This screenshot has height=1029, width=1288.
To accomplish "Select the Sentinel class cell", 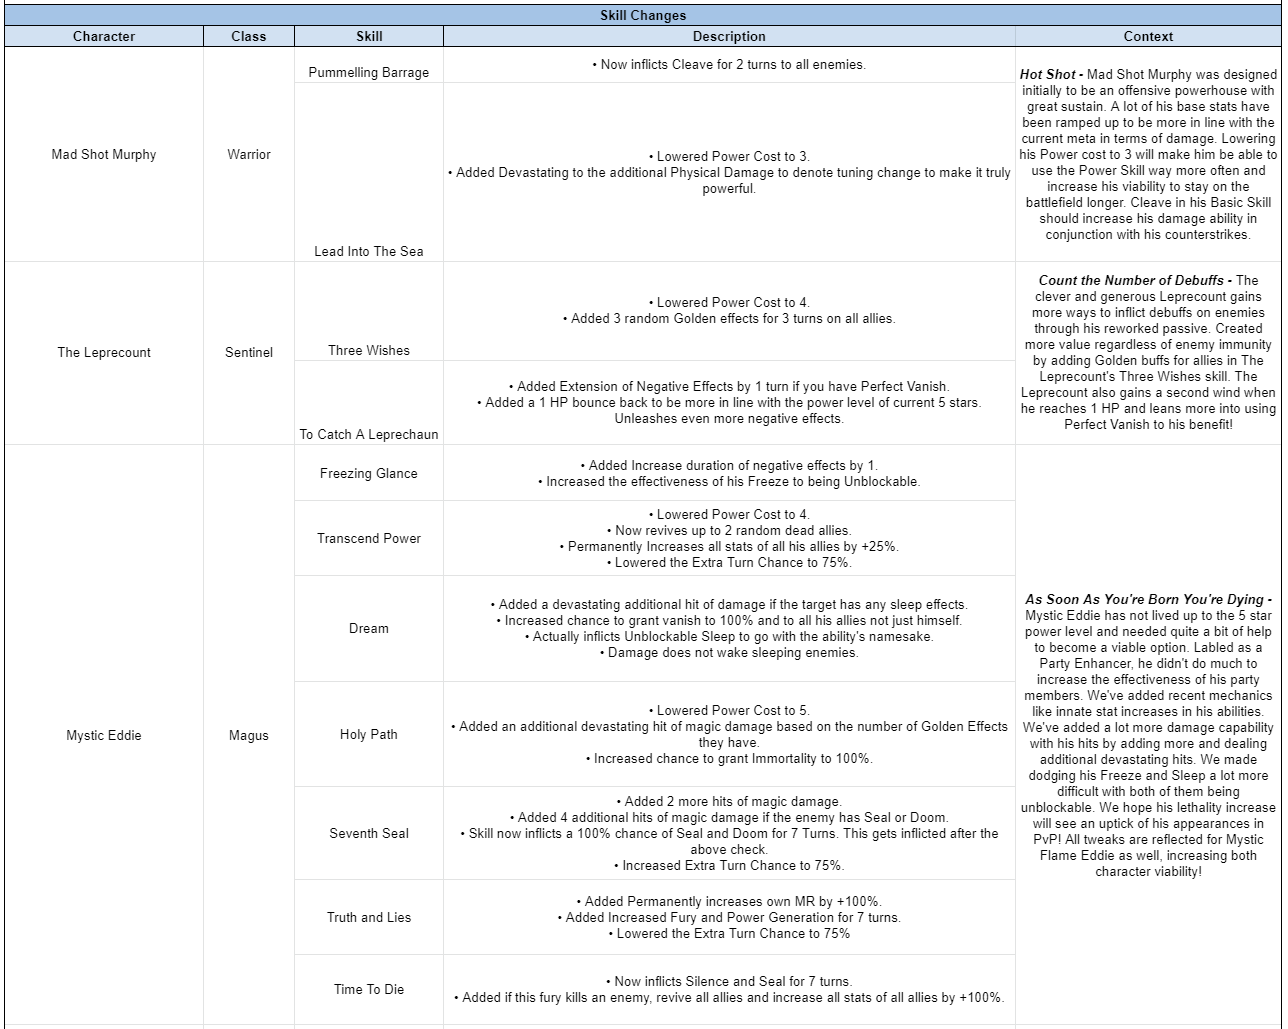I will [248, 352].
